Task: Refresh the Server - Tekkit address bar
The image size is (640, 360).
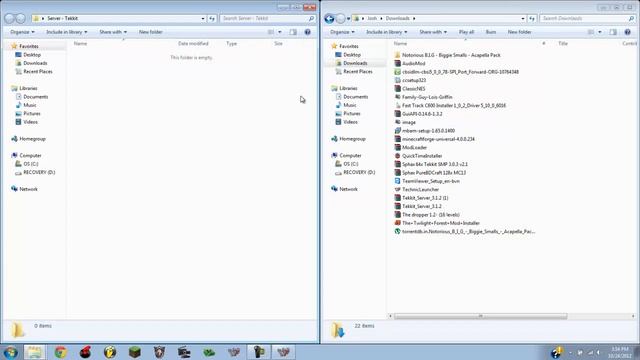Action: coord(212,18)
